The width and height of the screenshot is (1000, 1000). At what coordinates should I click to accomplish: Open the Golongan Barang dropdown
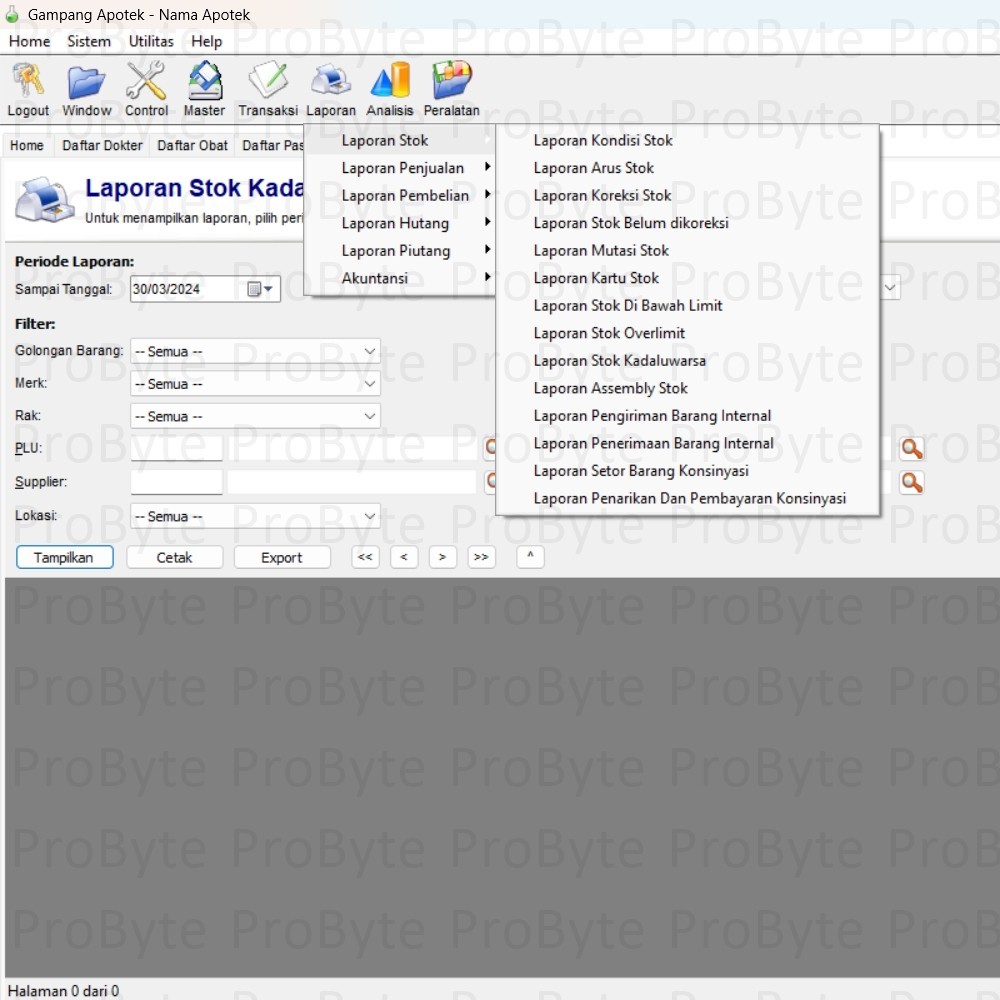click(255, 351)
